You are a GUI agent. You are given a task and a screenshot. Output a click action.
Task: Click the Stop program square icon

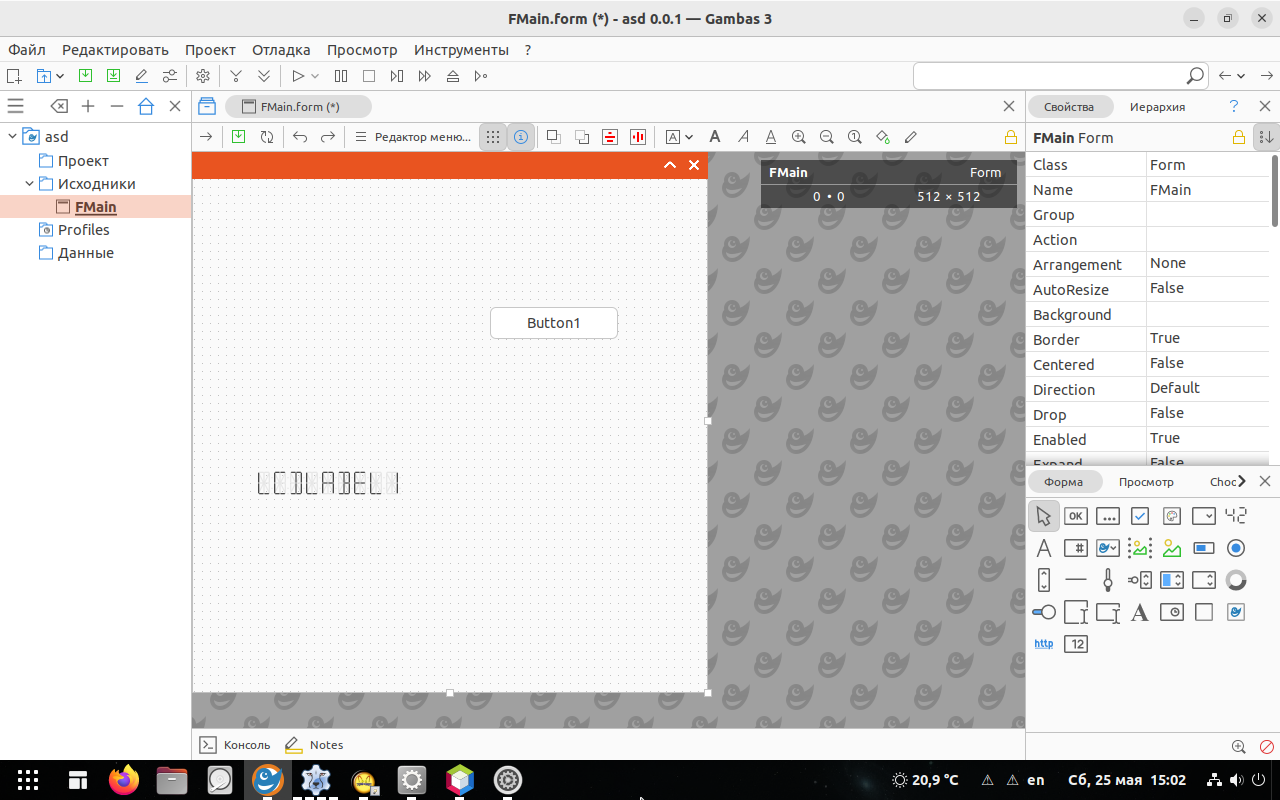(x=369, y=76)
